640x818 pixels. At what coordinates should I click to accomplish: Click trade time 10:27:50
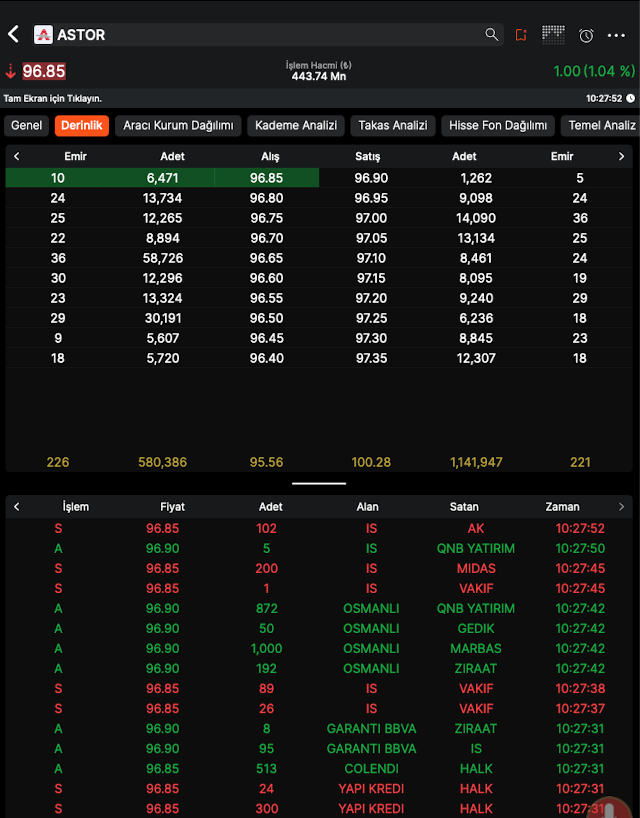580,548
